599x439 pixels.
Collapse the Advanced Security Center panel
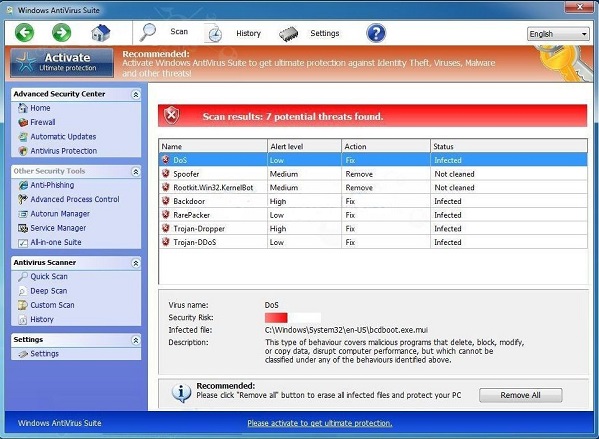coord(136,94)
